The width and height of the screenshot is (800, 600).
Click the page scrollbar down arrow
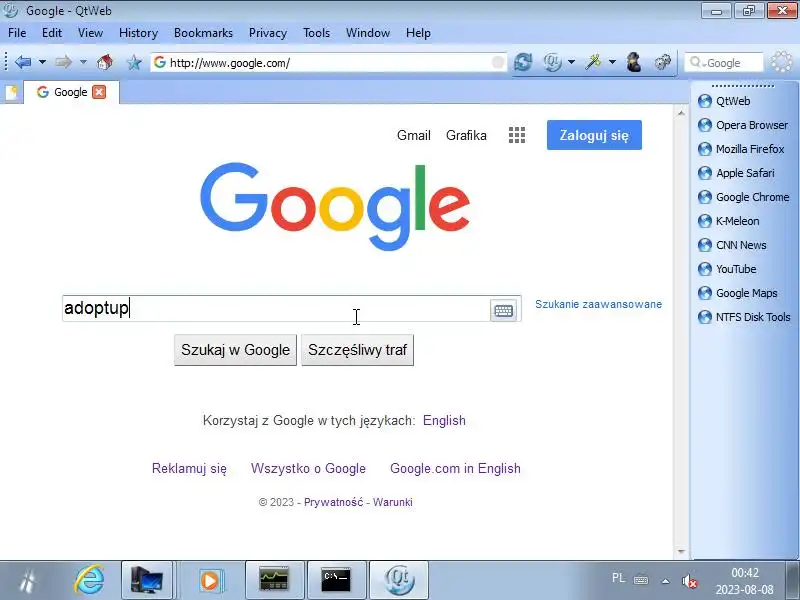[x=681, y=552]
